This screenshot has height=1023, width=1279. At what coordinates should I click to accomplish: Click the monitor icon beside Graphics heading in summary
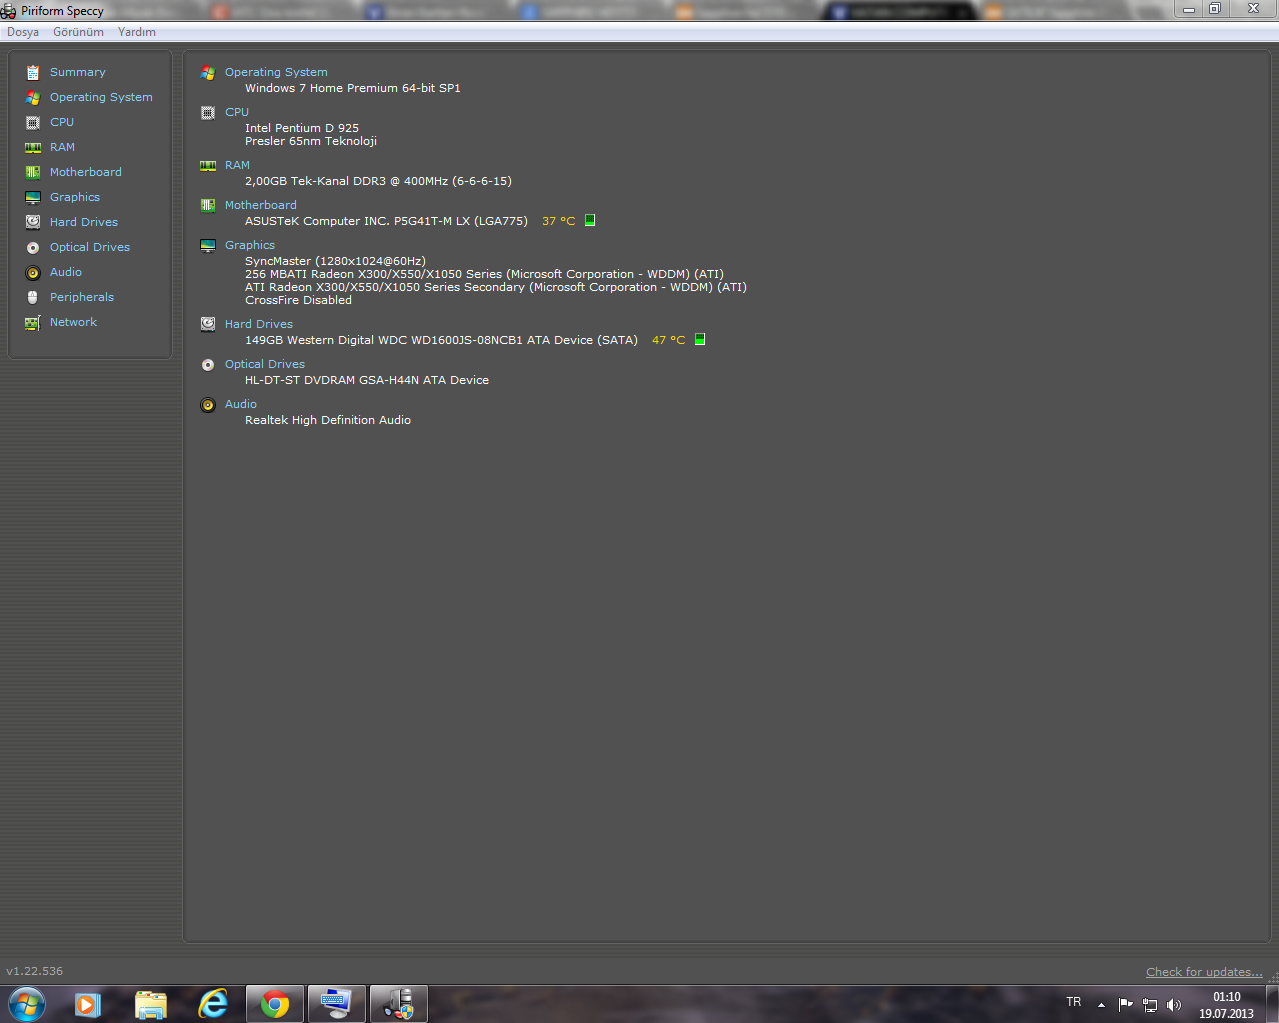(x=208, y=245)
